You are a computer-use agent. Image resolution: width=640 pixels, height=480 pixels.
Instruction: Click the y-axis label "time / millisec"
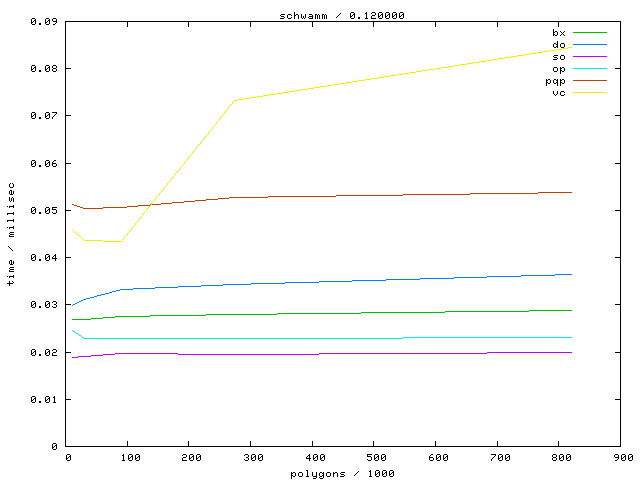coord(12,234)
